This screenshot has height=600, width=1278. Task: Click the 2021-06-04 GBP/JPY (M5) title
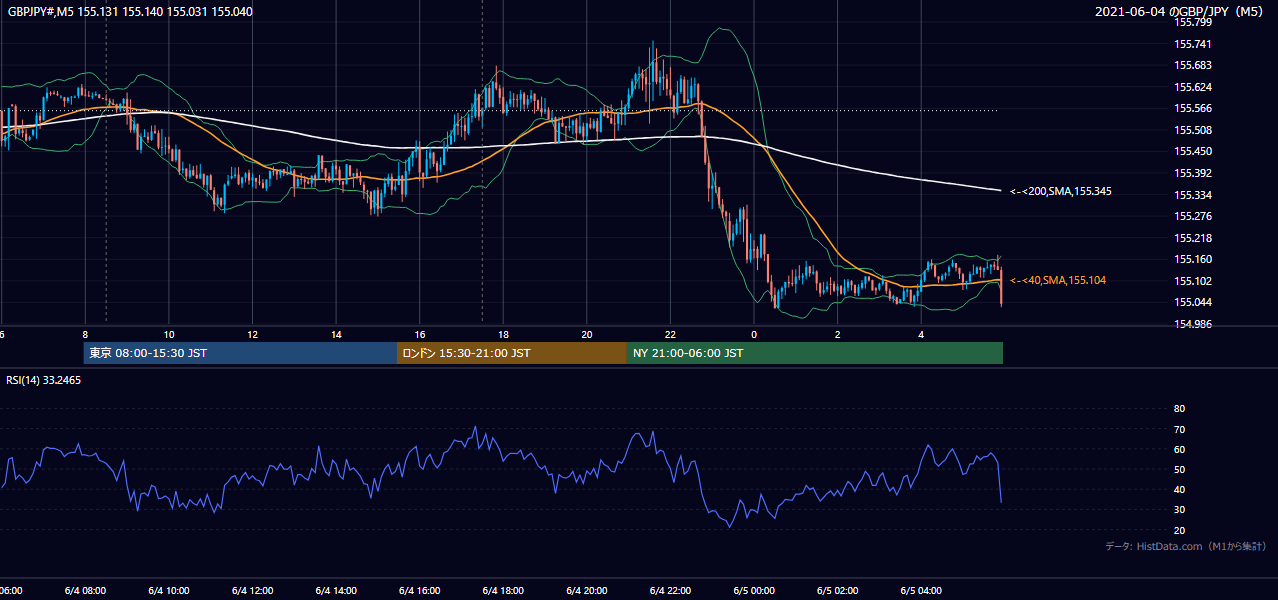pyautogui.click(x=1181, y=12)
